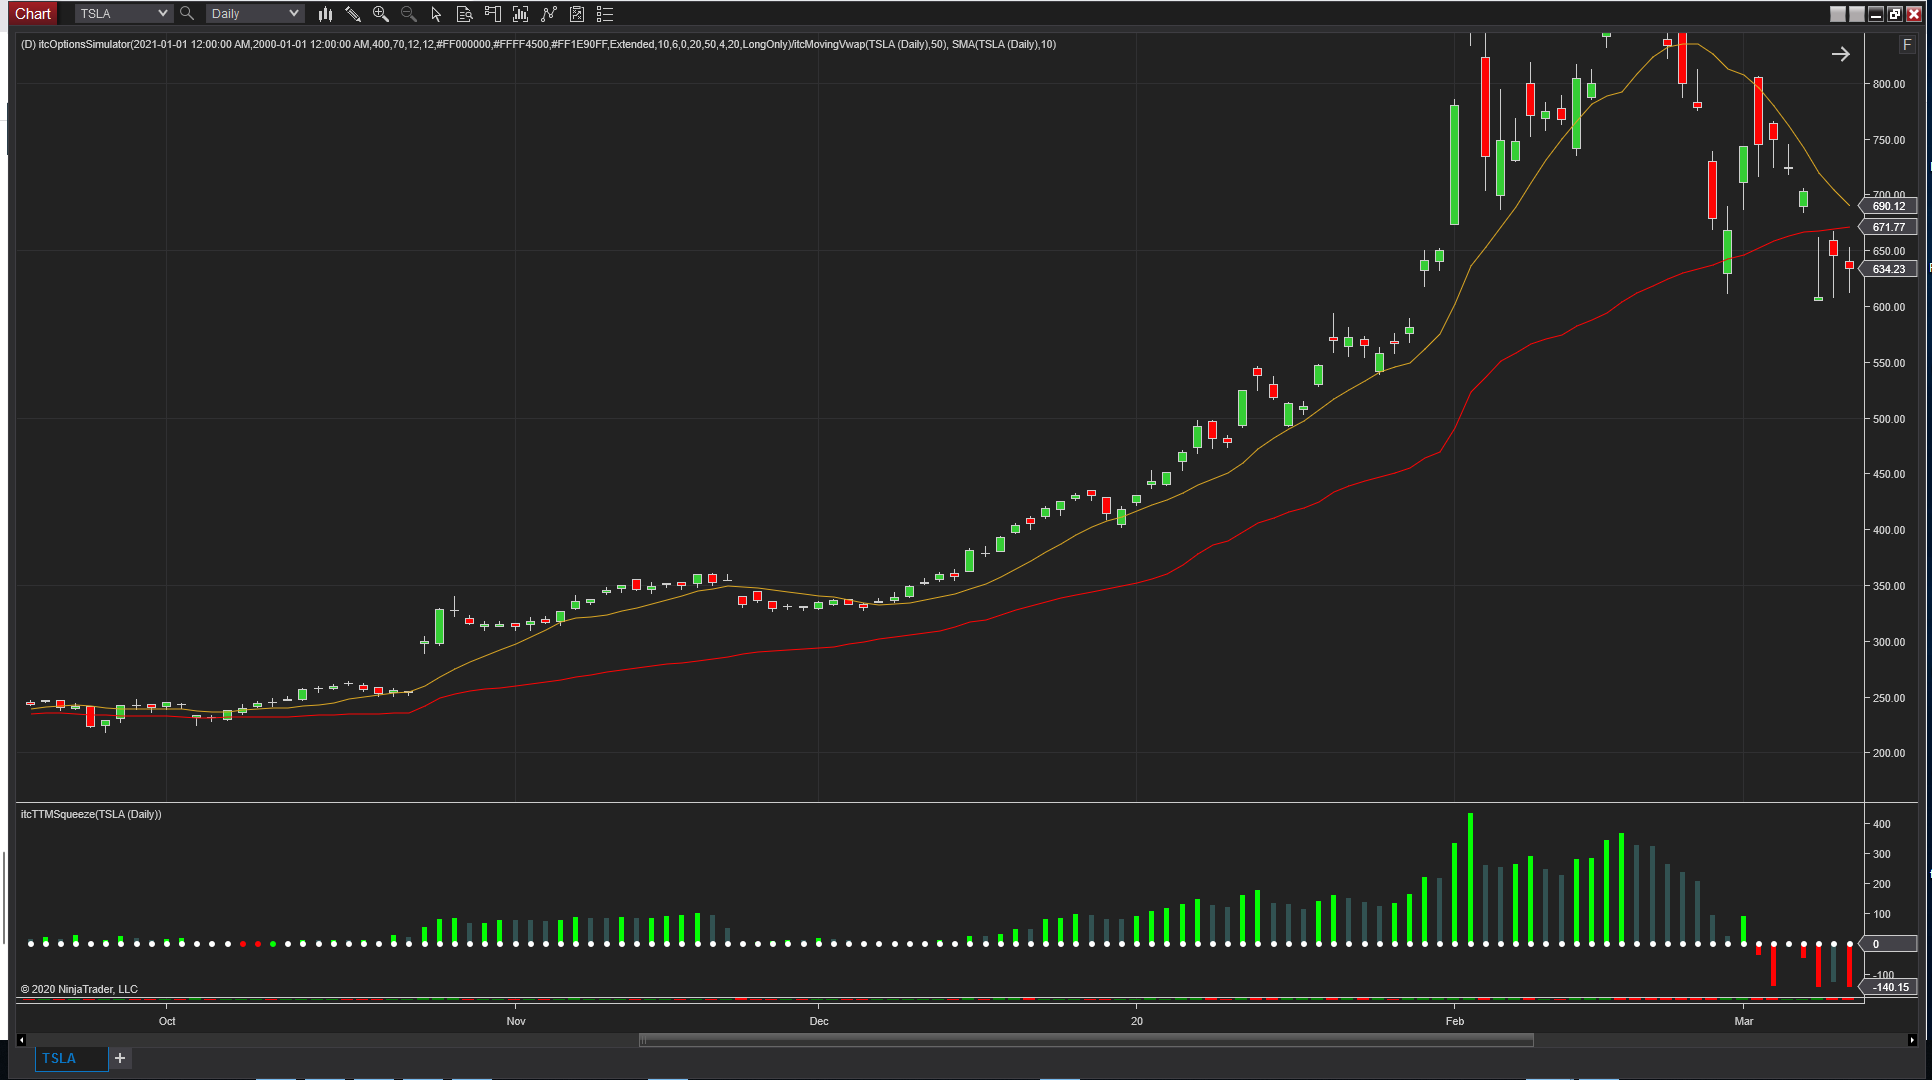The width and height of the screenshot is (1932, 1080).
Task: Click the Oct label on time axis
Action: pyautogui.click(x=167, y=1021)
